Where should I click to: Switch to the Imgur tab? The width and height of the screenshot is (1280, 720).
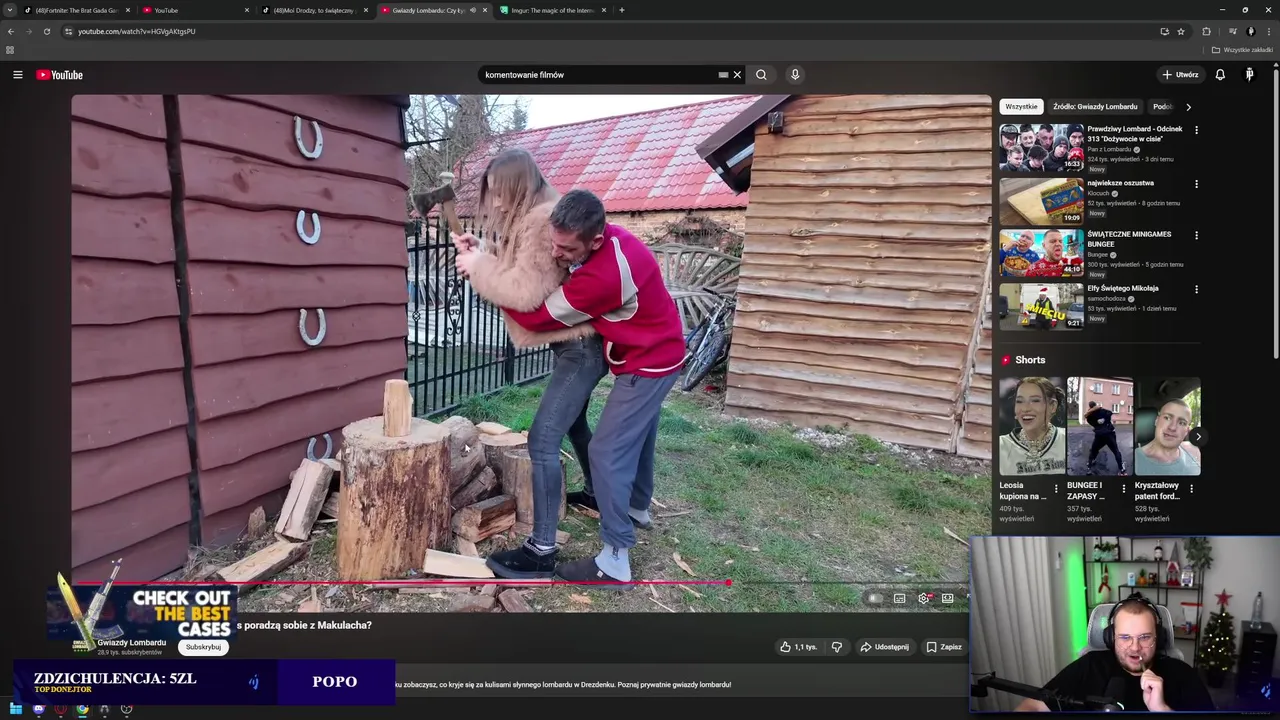tap(552, 10)
